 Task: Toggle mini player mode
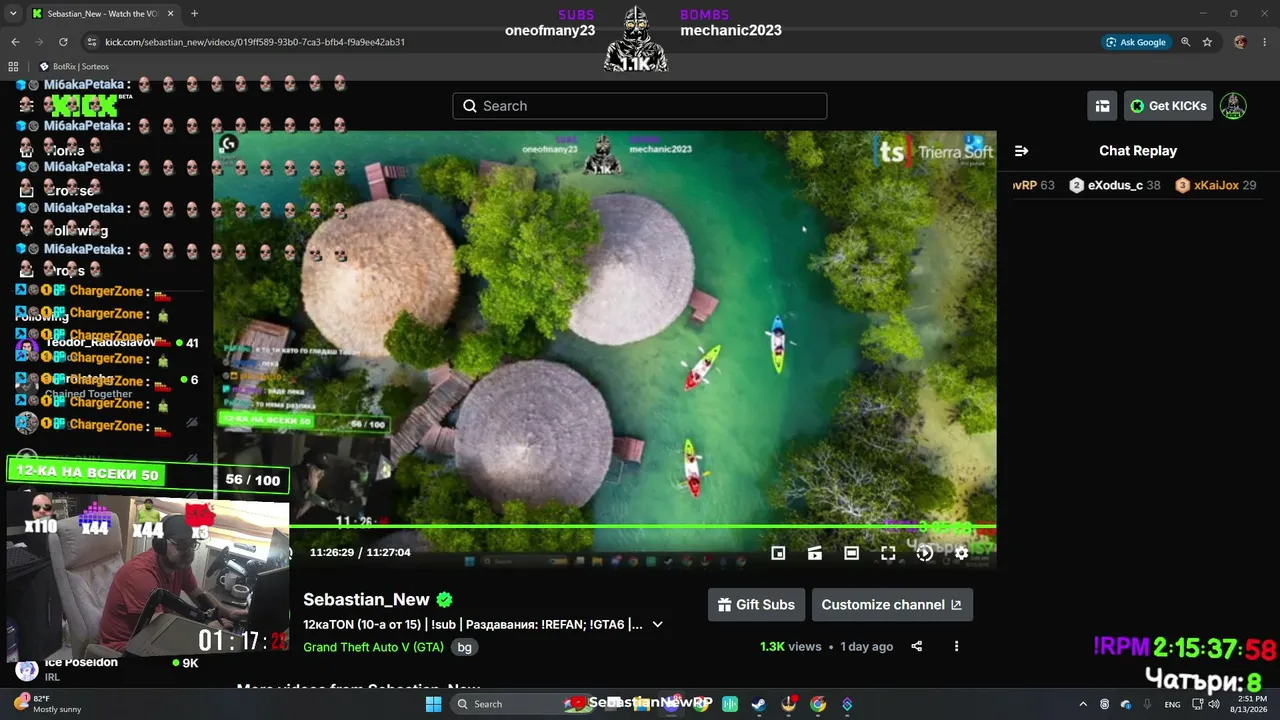778,553
